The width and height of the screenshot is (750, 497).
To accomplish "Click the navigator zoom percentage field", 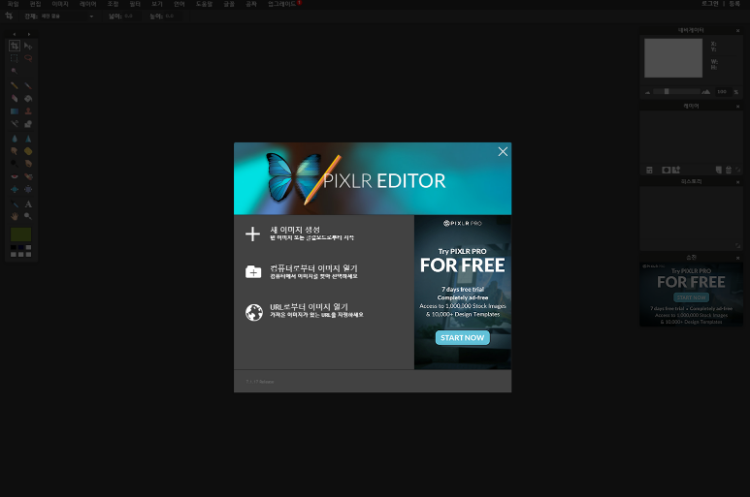I will pos(722,91).
